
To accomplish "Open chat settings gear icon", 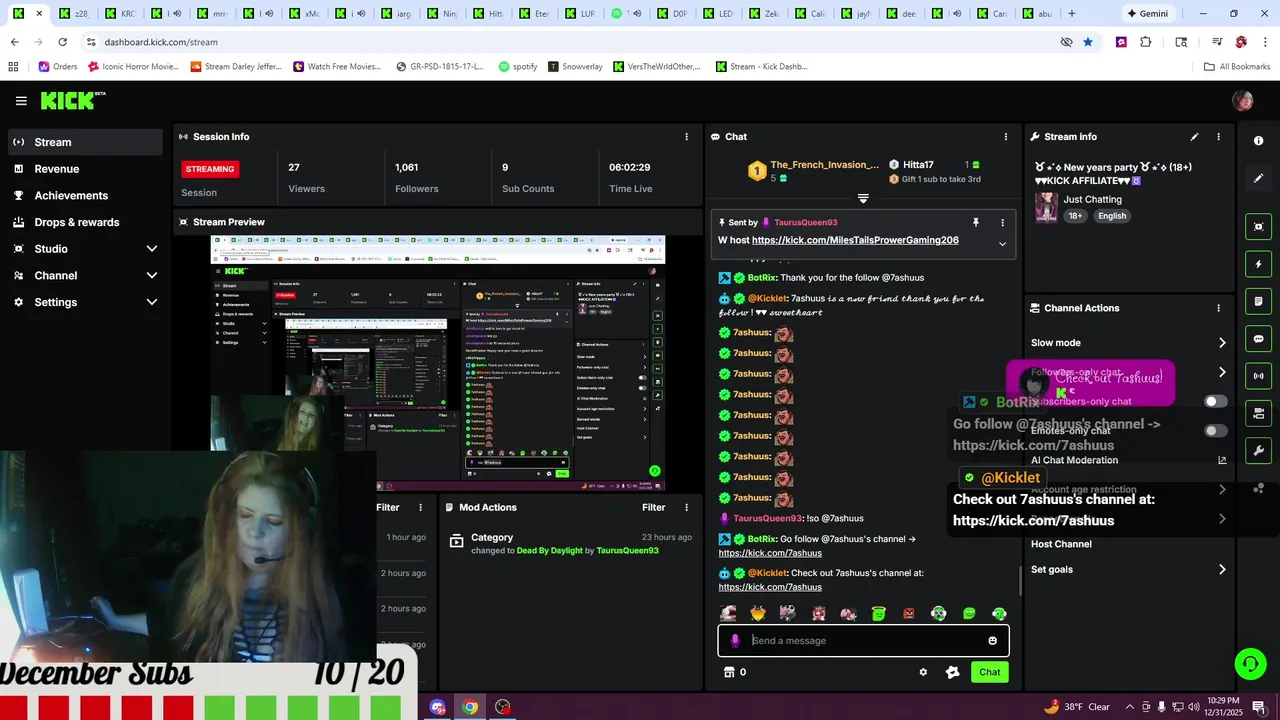I will click(923, 672).
